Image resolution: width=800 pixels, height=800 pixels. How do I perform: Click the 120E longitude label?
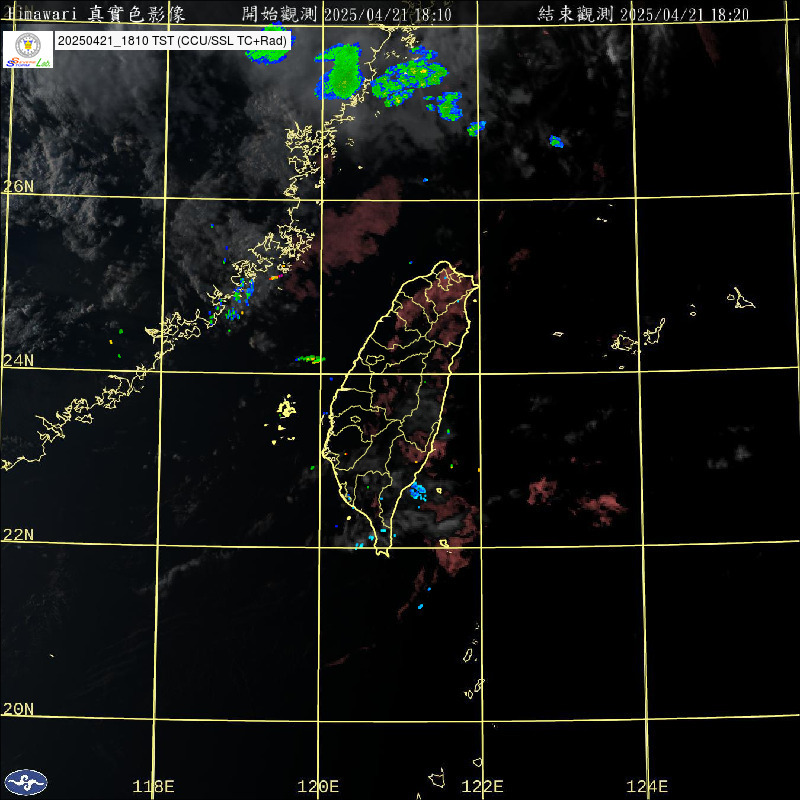[x=318, y=786]
